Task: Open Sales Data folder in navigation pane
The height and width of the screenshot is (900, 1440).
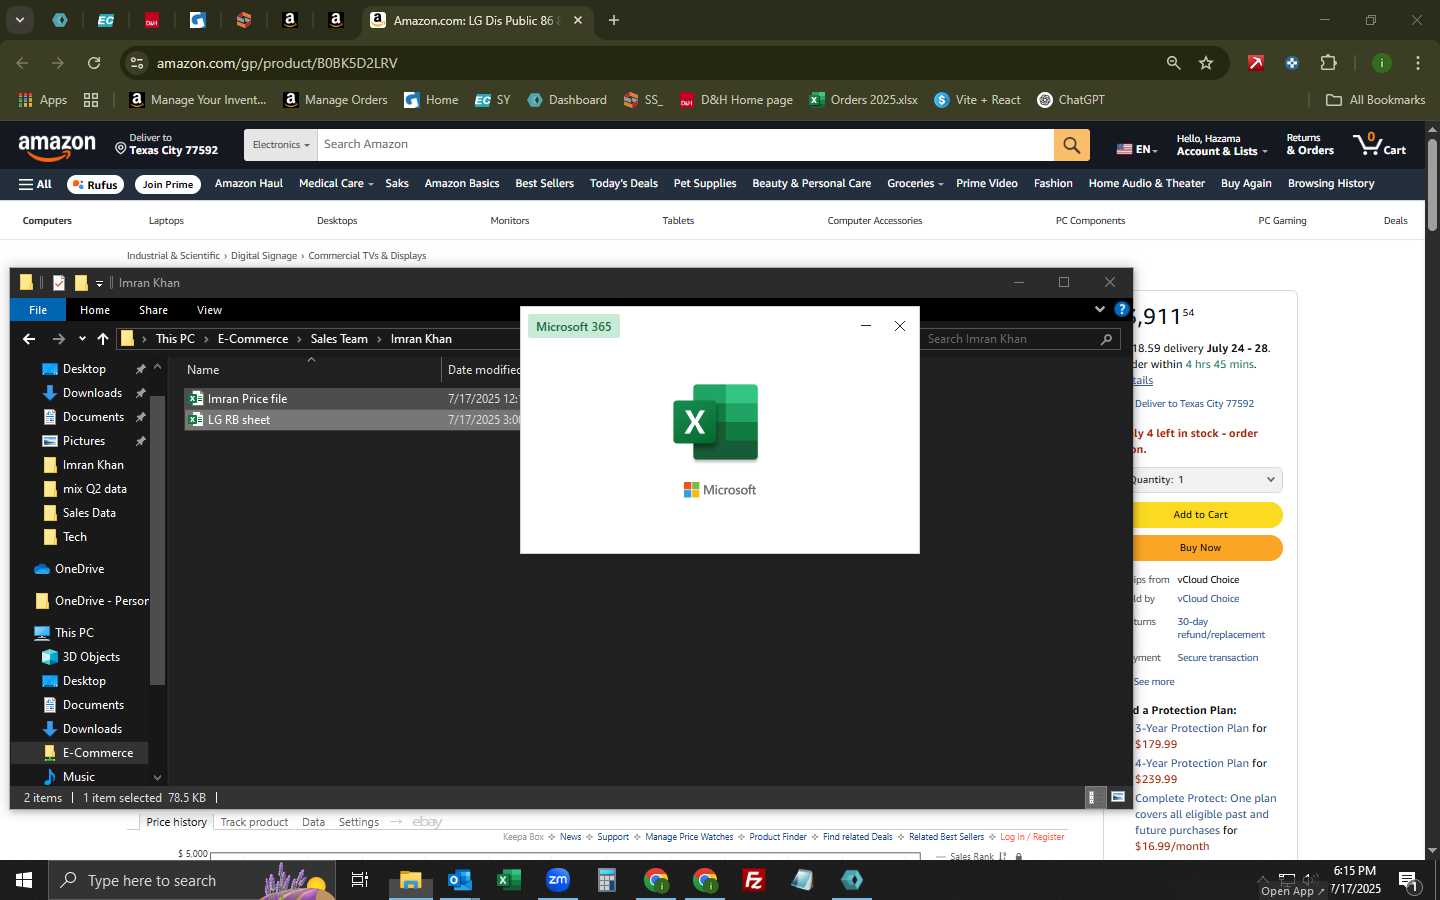Action: 89,513
